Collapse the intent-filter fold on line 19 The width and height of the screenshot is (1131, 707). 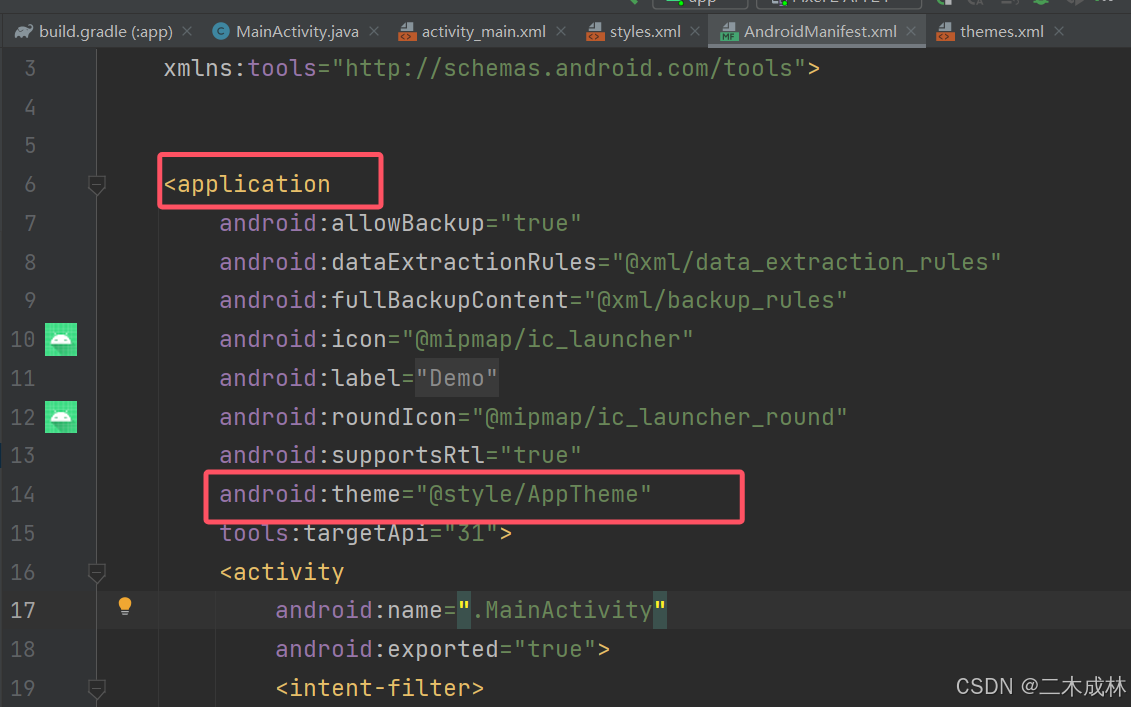[x=97, y=688]
